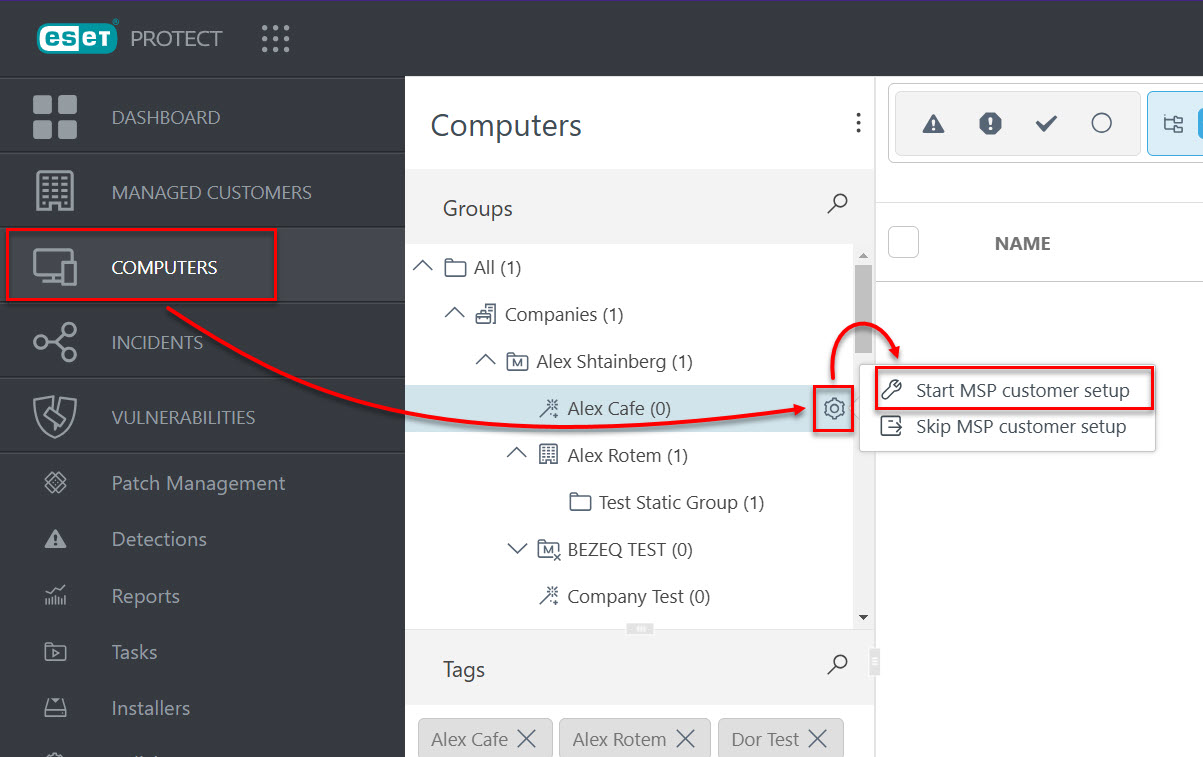Click the Groups tree scrollbar thumb
The height and width of the screenshot is (757, 1203).
pos(863,308)
